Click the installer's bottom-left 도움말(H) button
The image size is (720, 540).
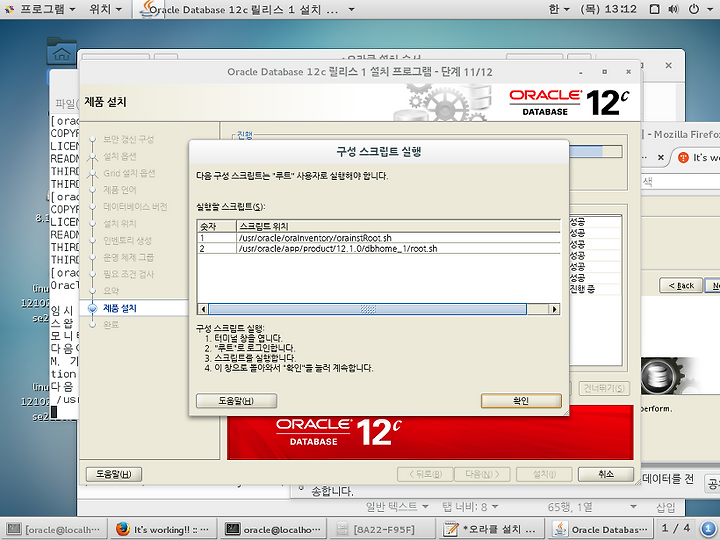(113, 474)
